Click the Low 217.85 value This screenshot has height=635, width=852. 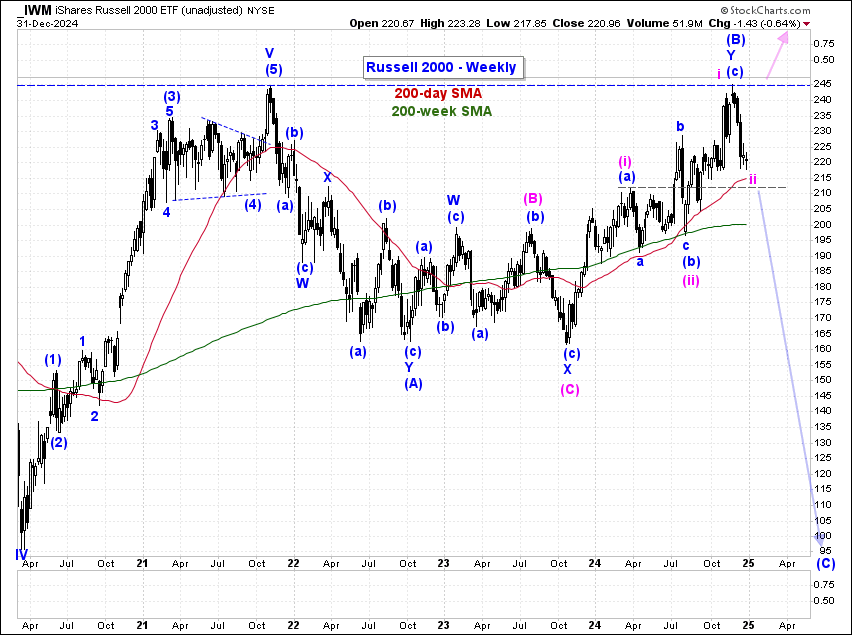[x=516, y=23]
